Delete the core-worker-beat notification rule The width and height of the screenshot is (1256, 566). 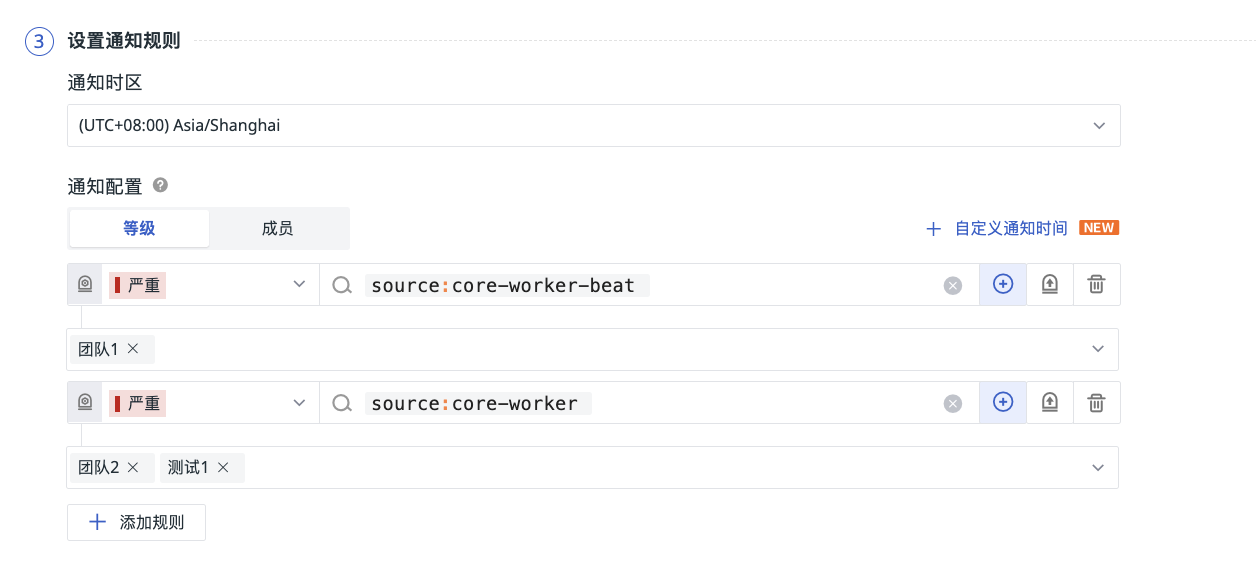[1097, 285]
